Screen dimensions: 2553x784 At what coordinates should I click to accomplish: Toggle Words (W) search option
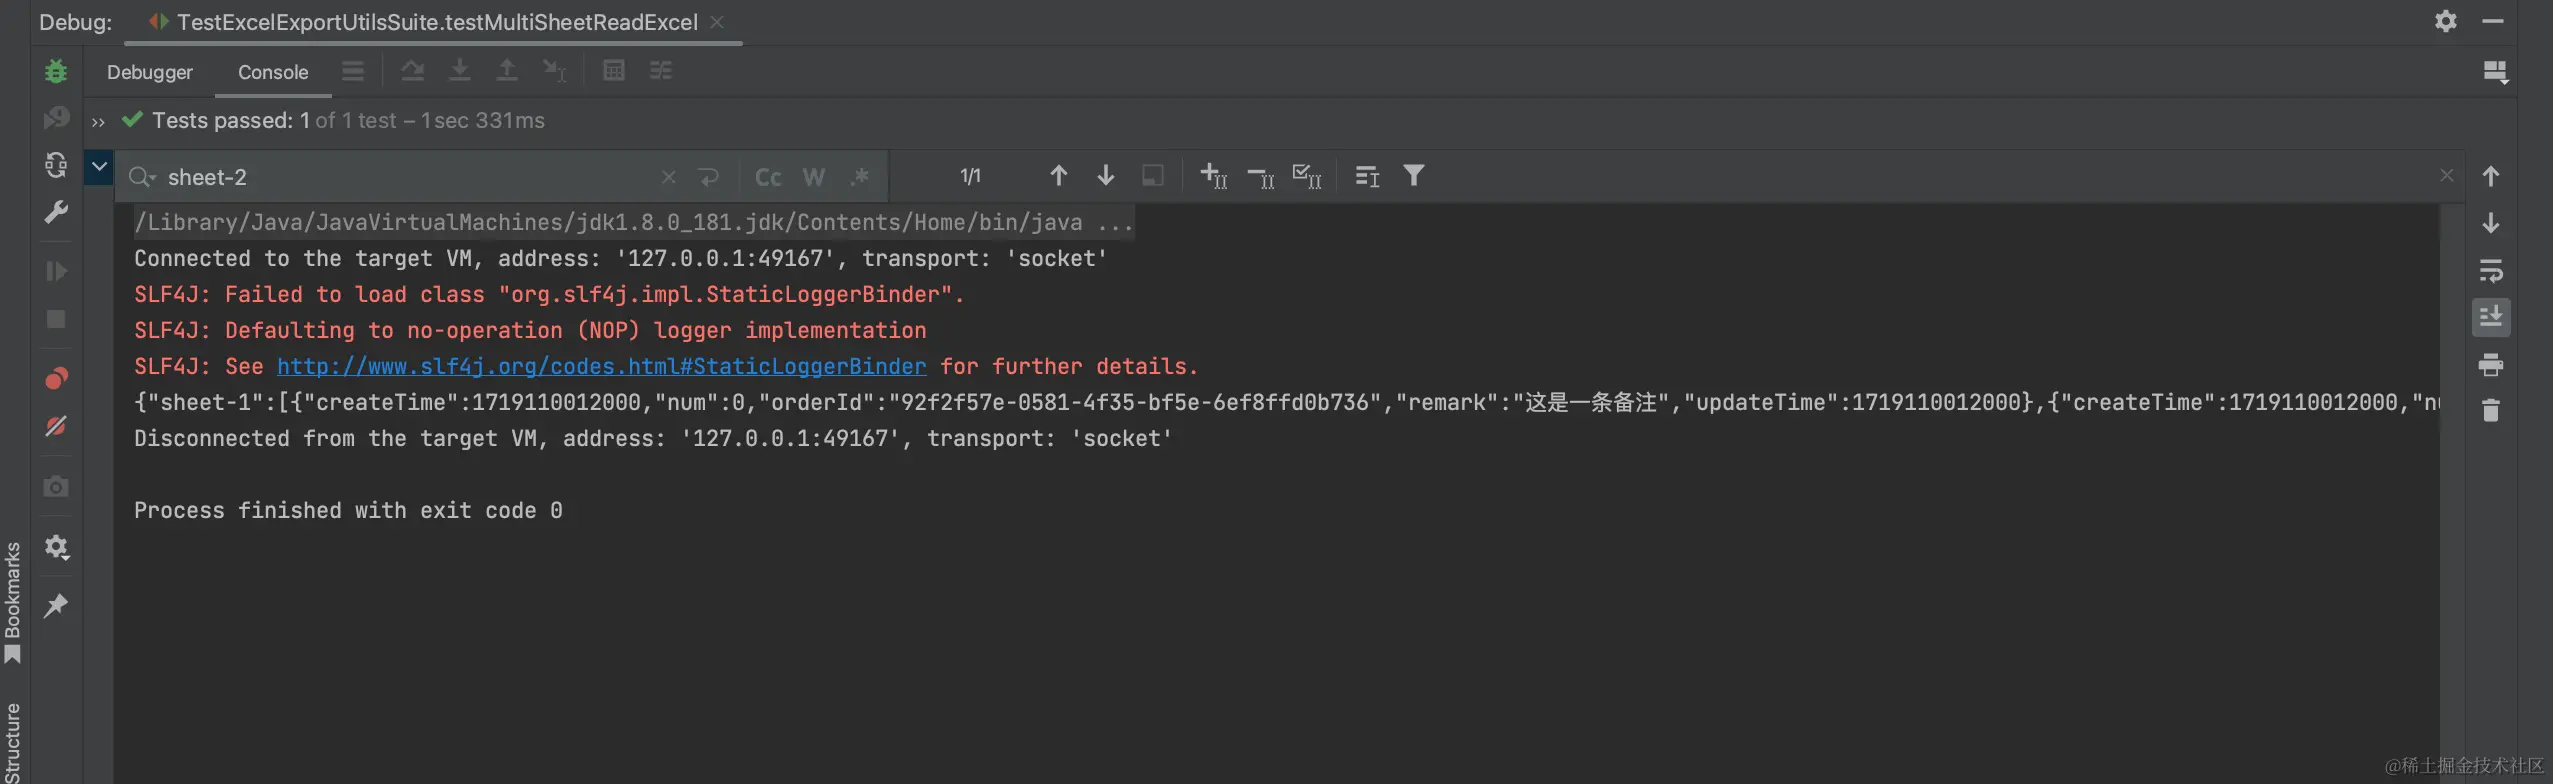tap(814, 177)
